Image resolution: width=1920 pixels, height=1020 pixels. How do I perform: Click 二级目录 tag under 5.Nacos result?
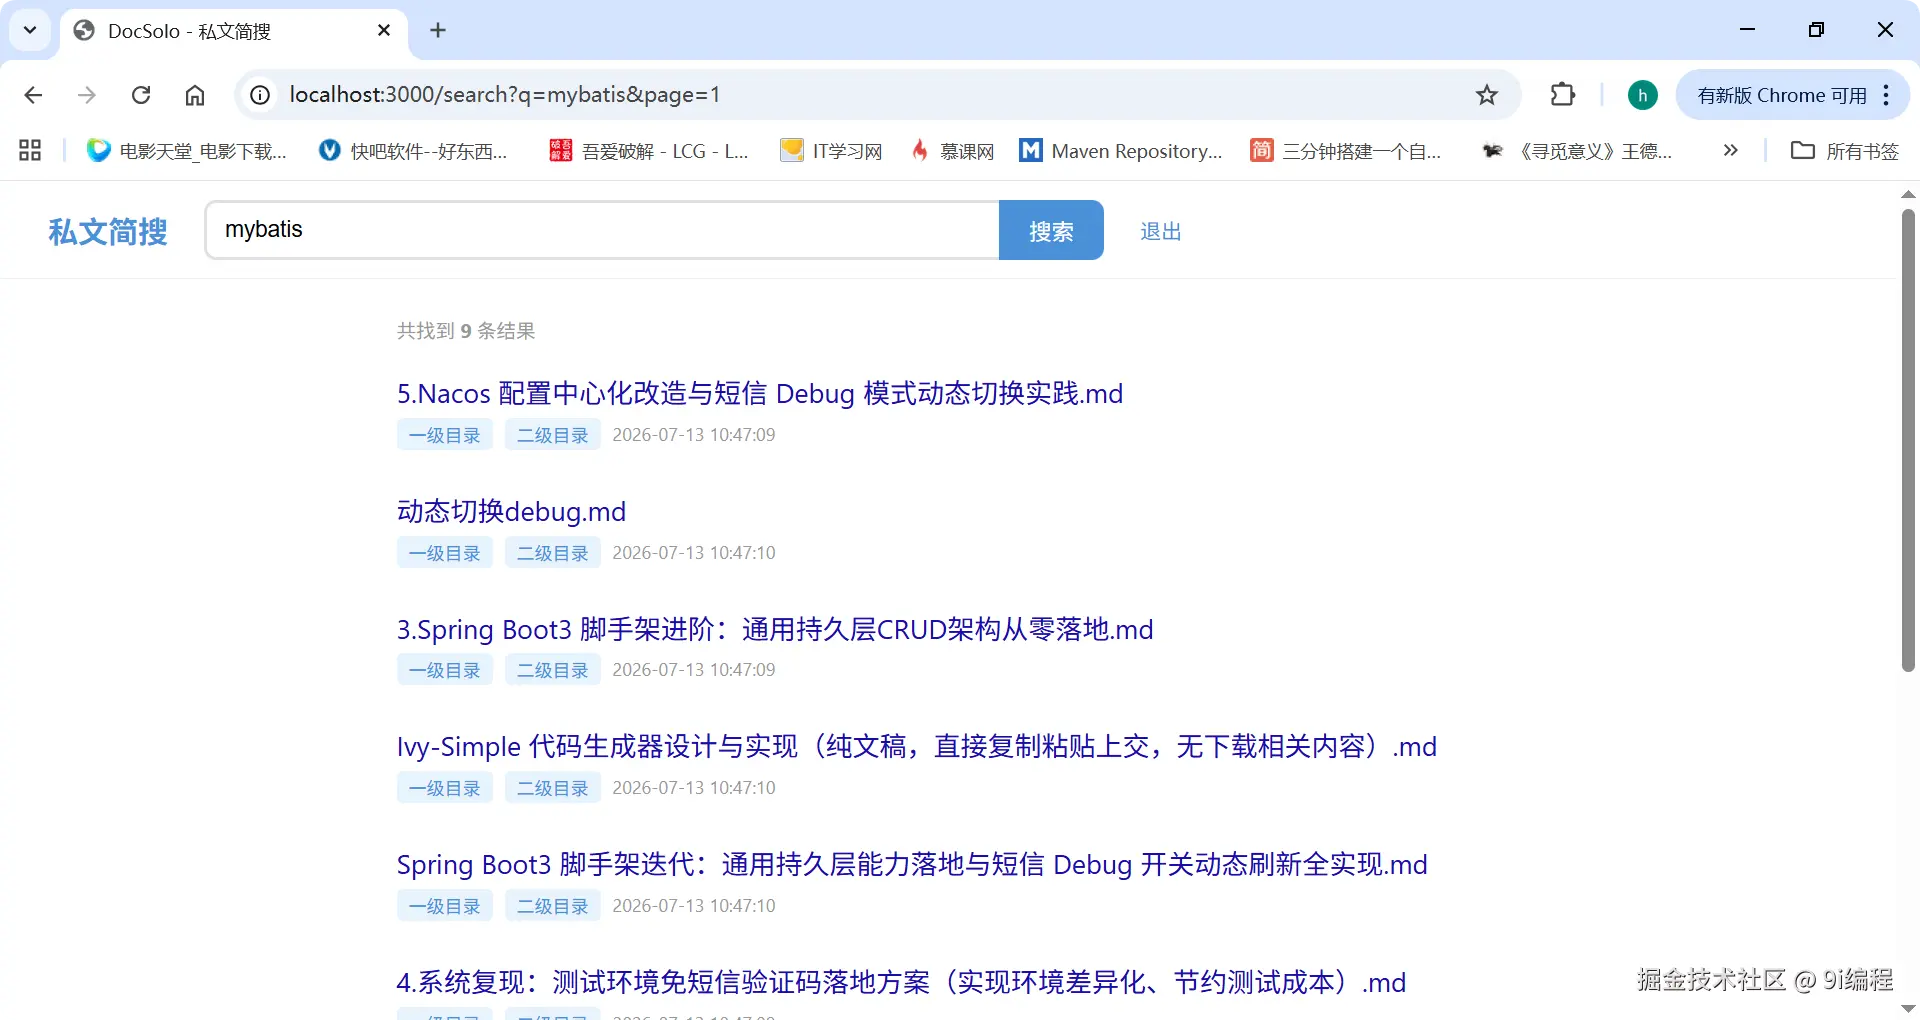coord(553,435)
